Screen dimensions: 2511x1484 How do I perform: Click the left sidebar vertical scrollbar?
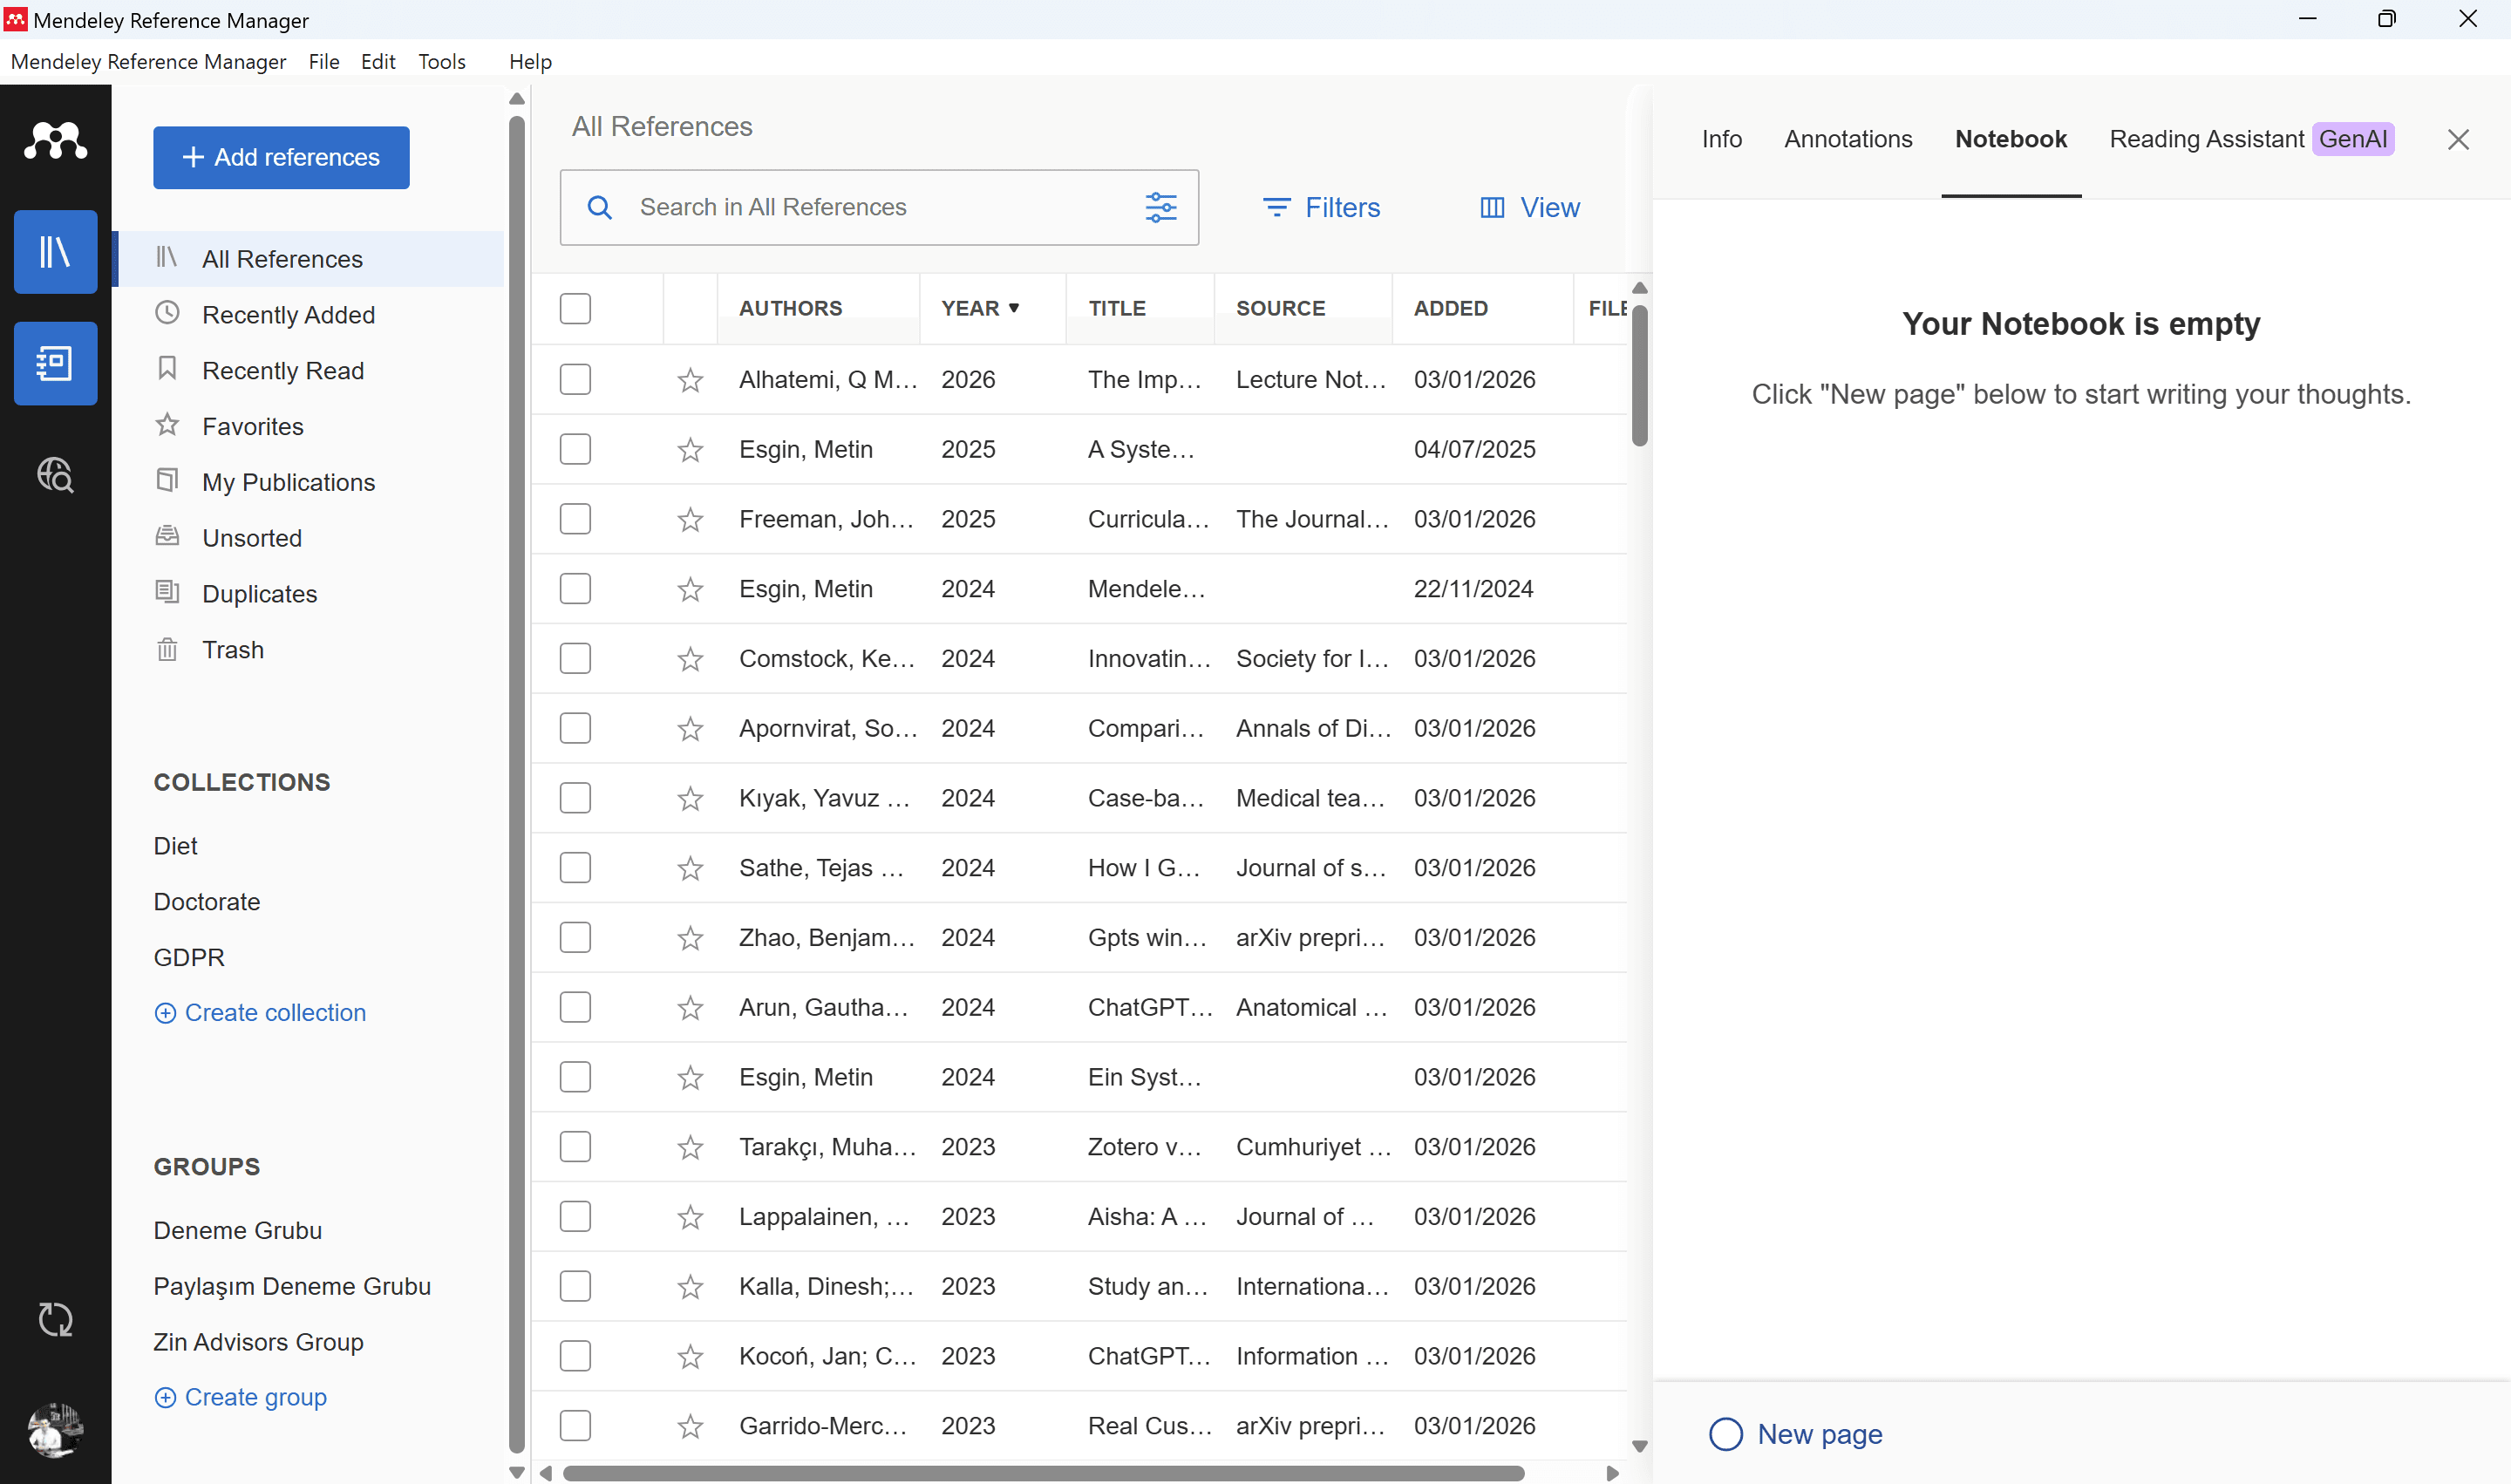click(517, 785)
